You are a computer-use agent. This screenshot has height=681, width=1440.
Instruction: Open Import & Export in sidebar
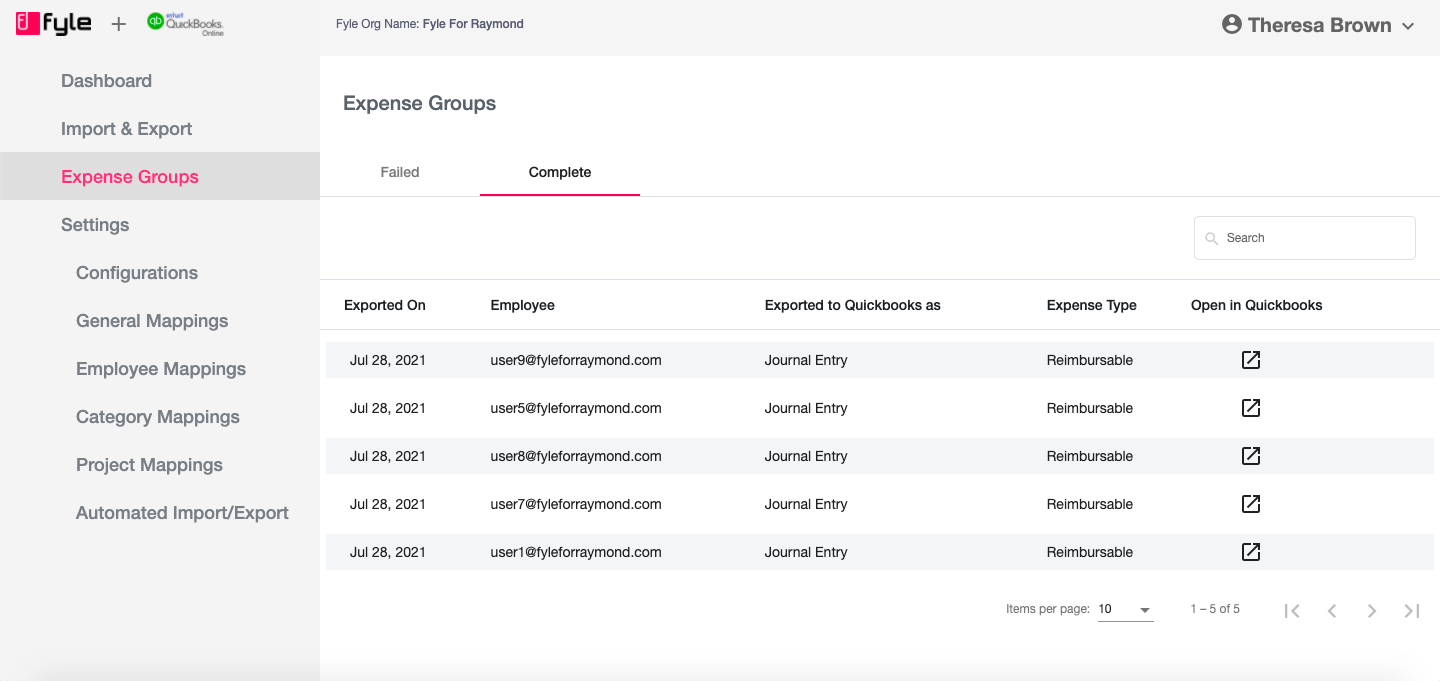[x=127, y=129]
